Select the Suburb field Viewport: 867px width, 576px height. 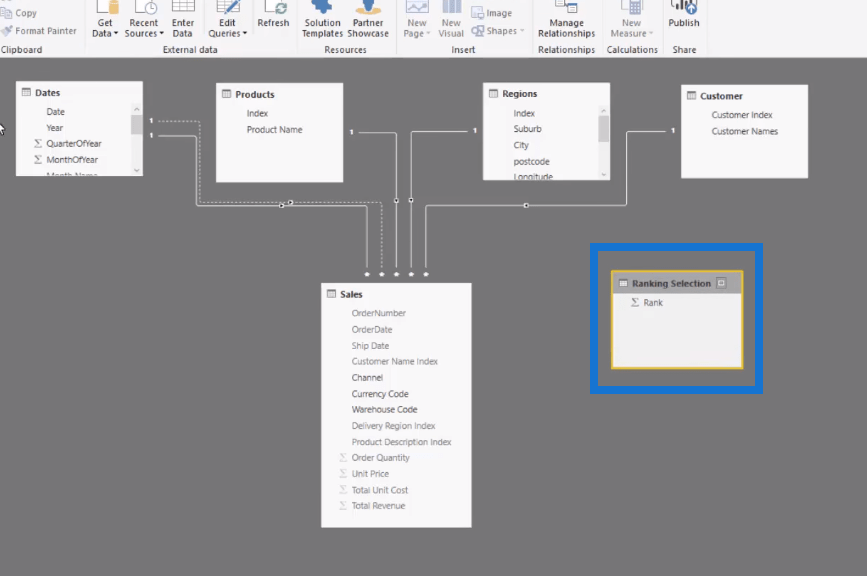(527, 129)
